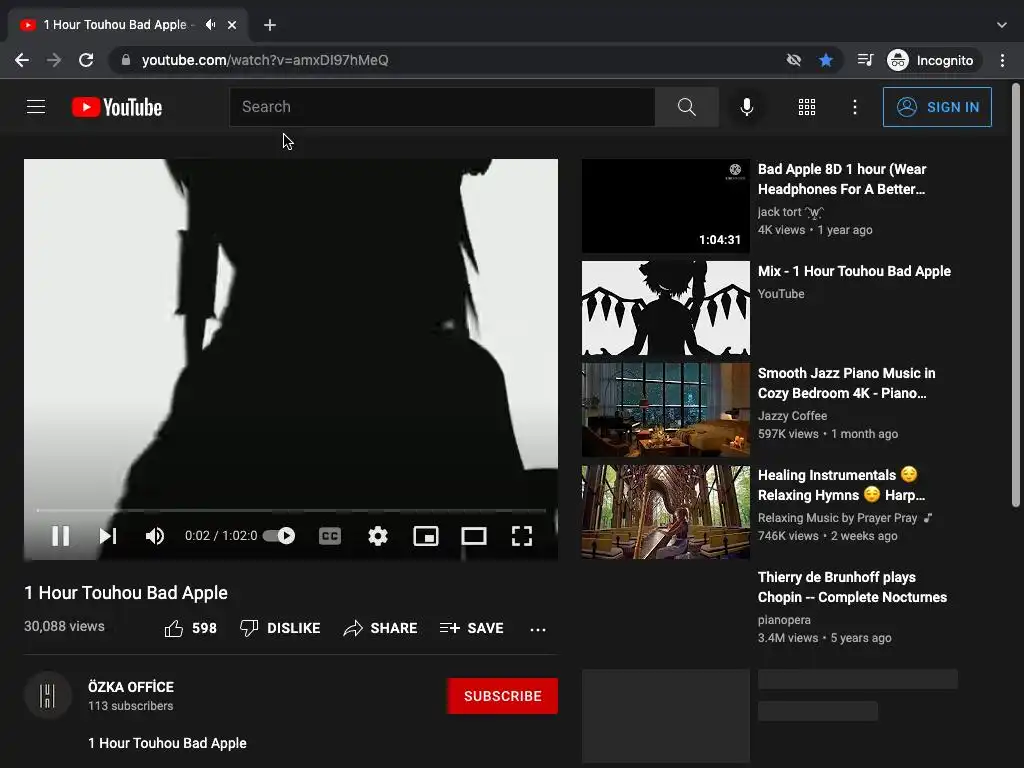The width and height of the screenshot is (1024, 768).
Task: Click the Jazzy Coffee channel name
Action: click(x=792, y=415)
